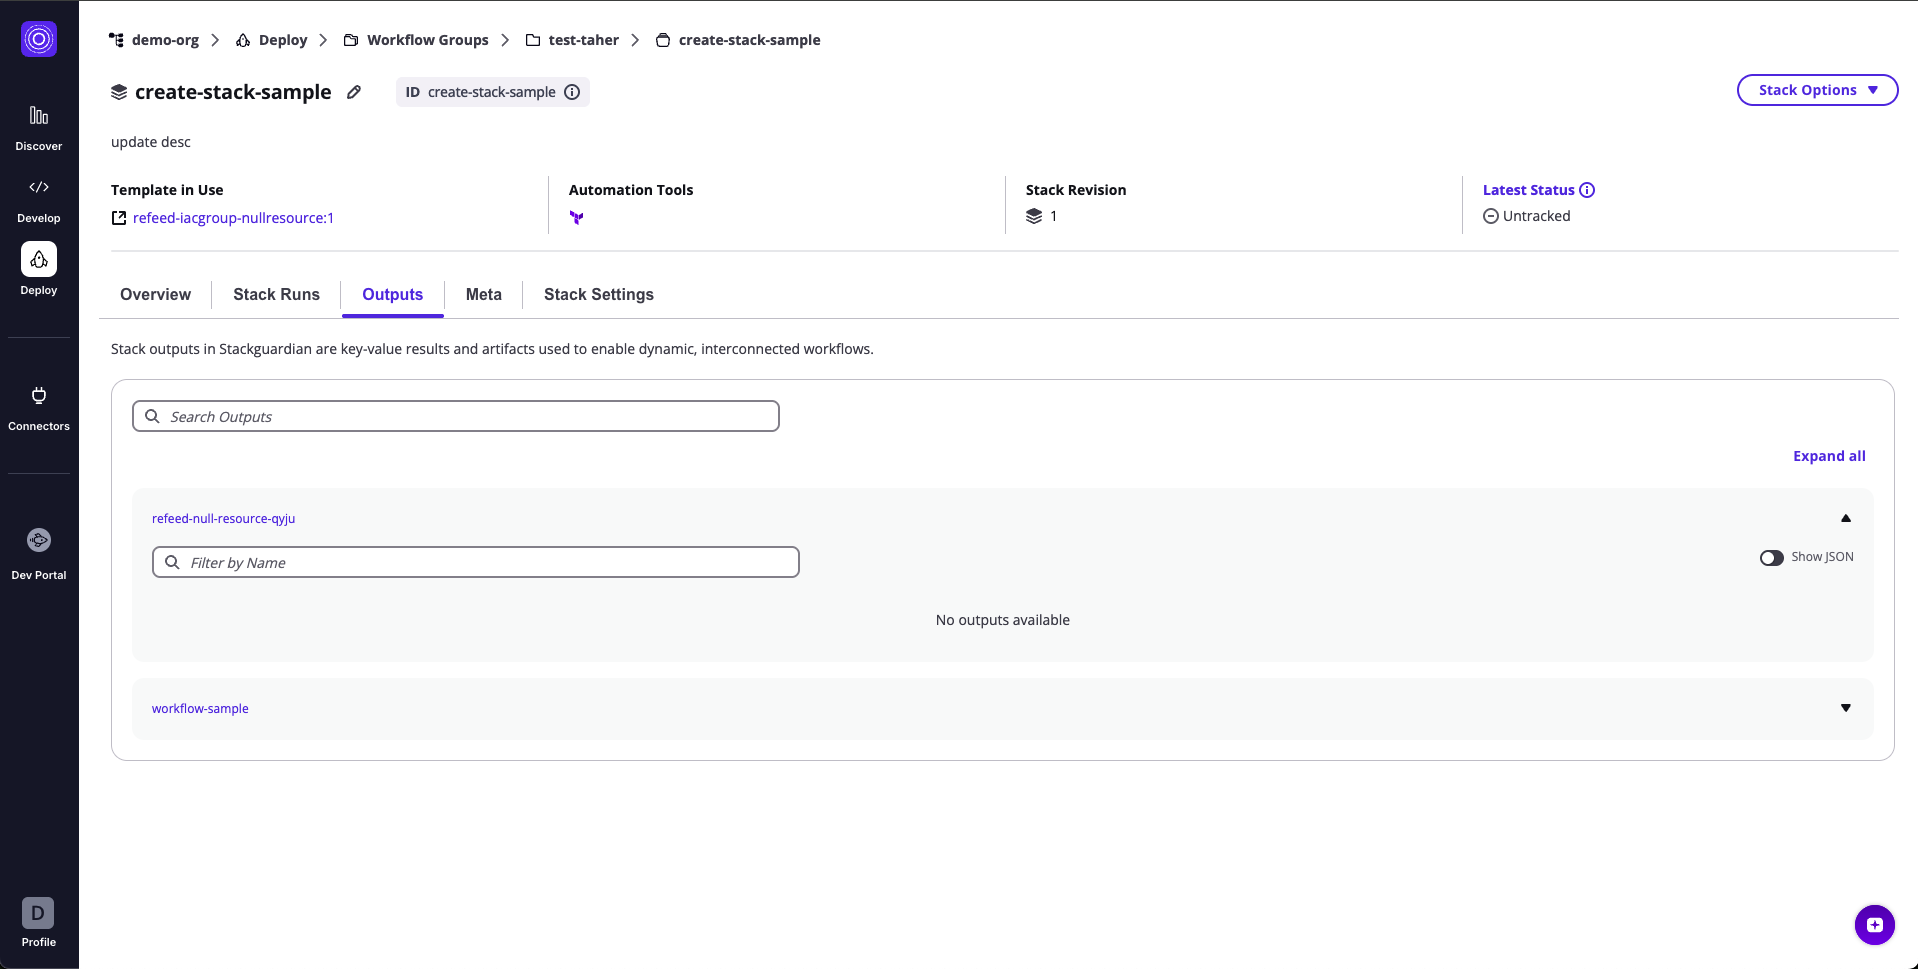Toggle the Show JSON switch

[x=1771, y=558]
